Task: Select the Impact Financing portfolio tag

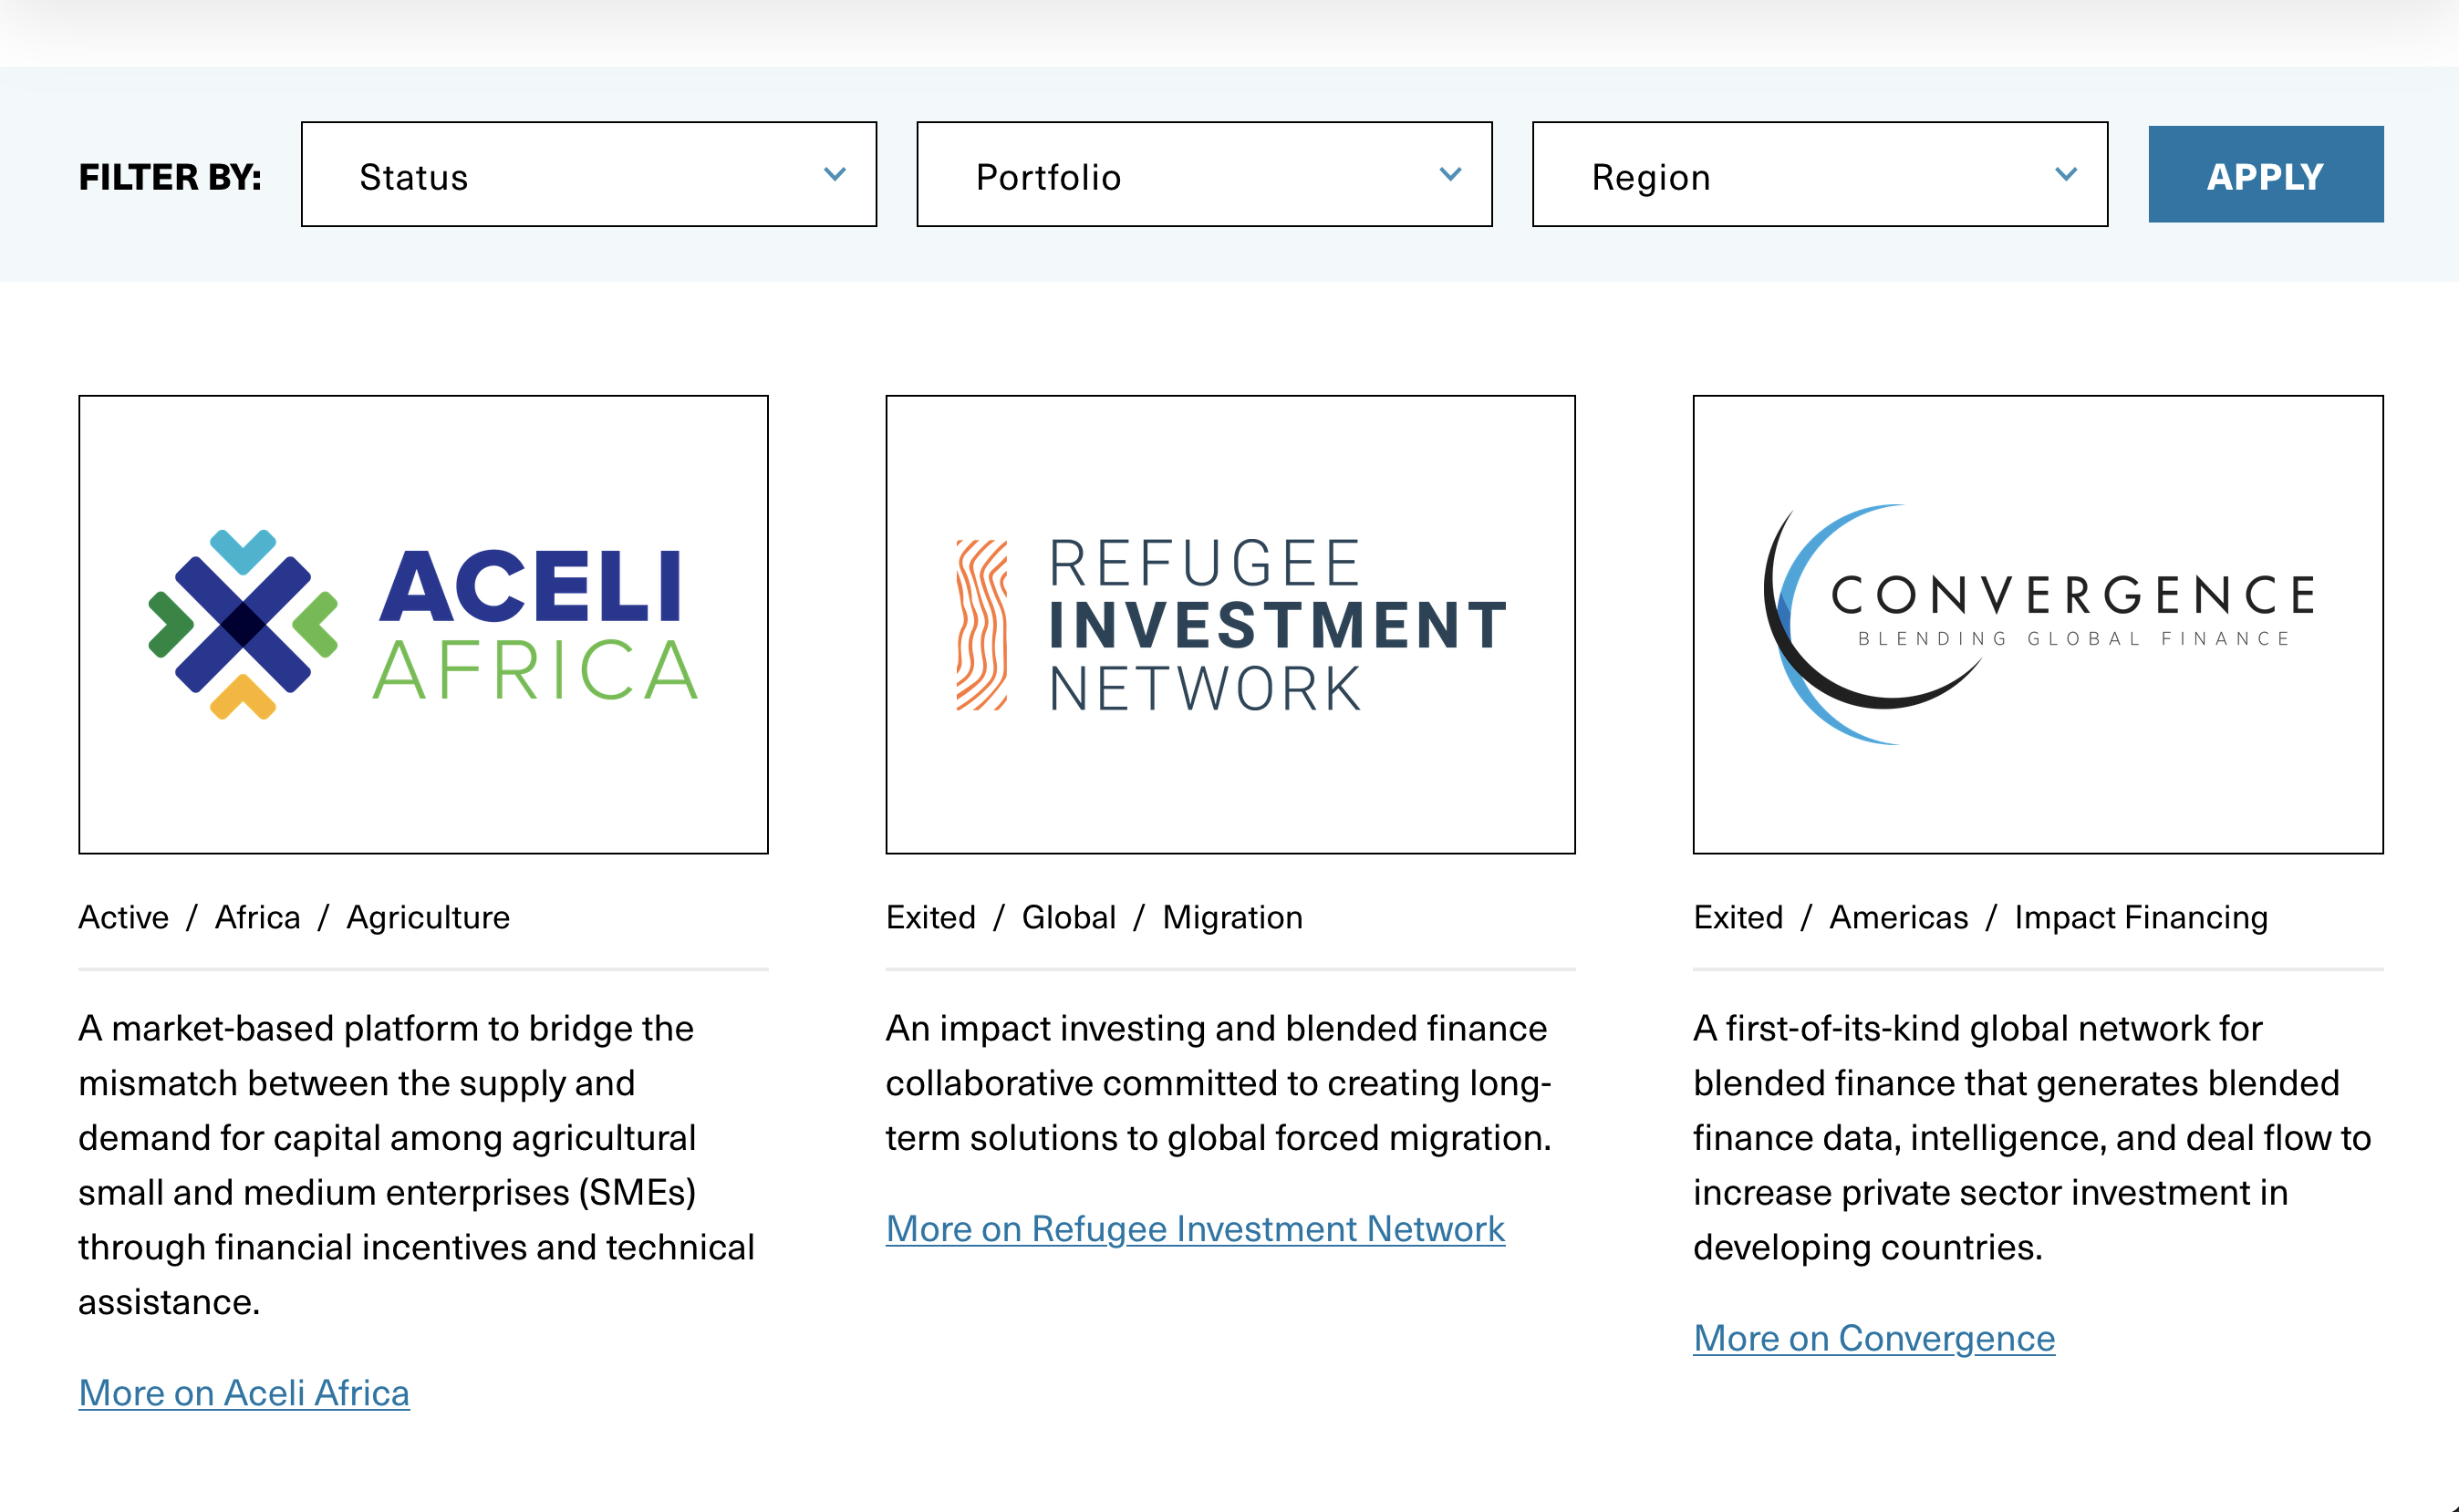Action: 2140,917
